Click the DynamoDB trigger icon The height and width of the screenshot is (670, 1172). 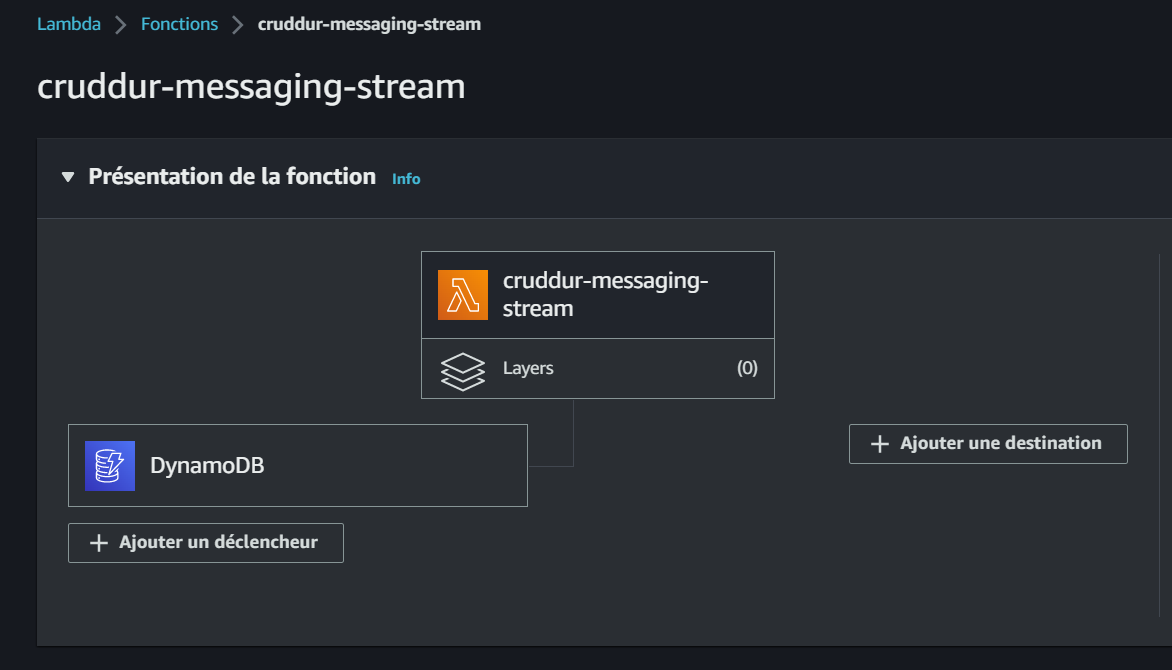(x=110, y=466)
